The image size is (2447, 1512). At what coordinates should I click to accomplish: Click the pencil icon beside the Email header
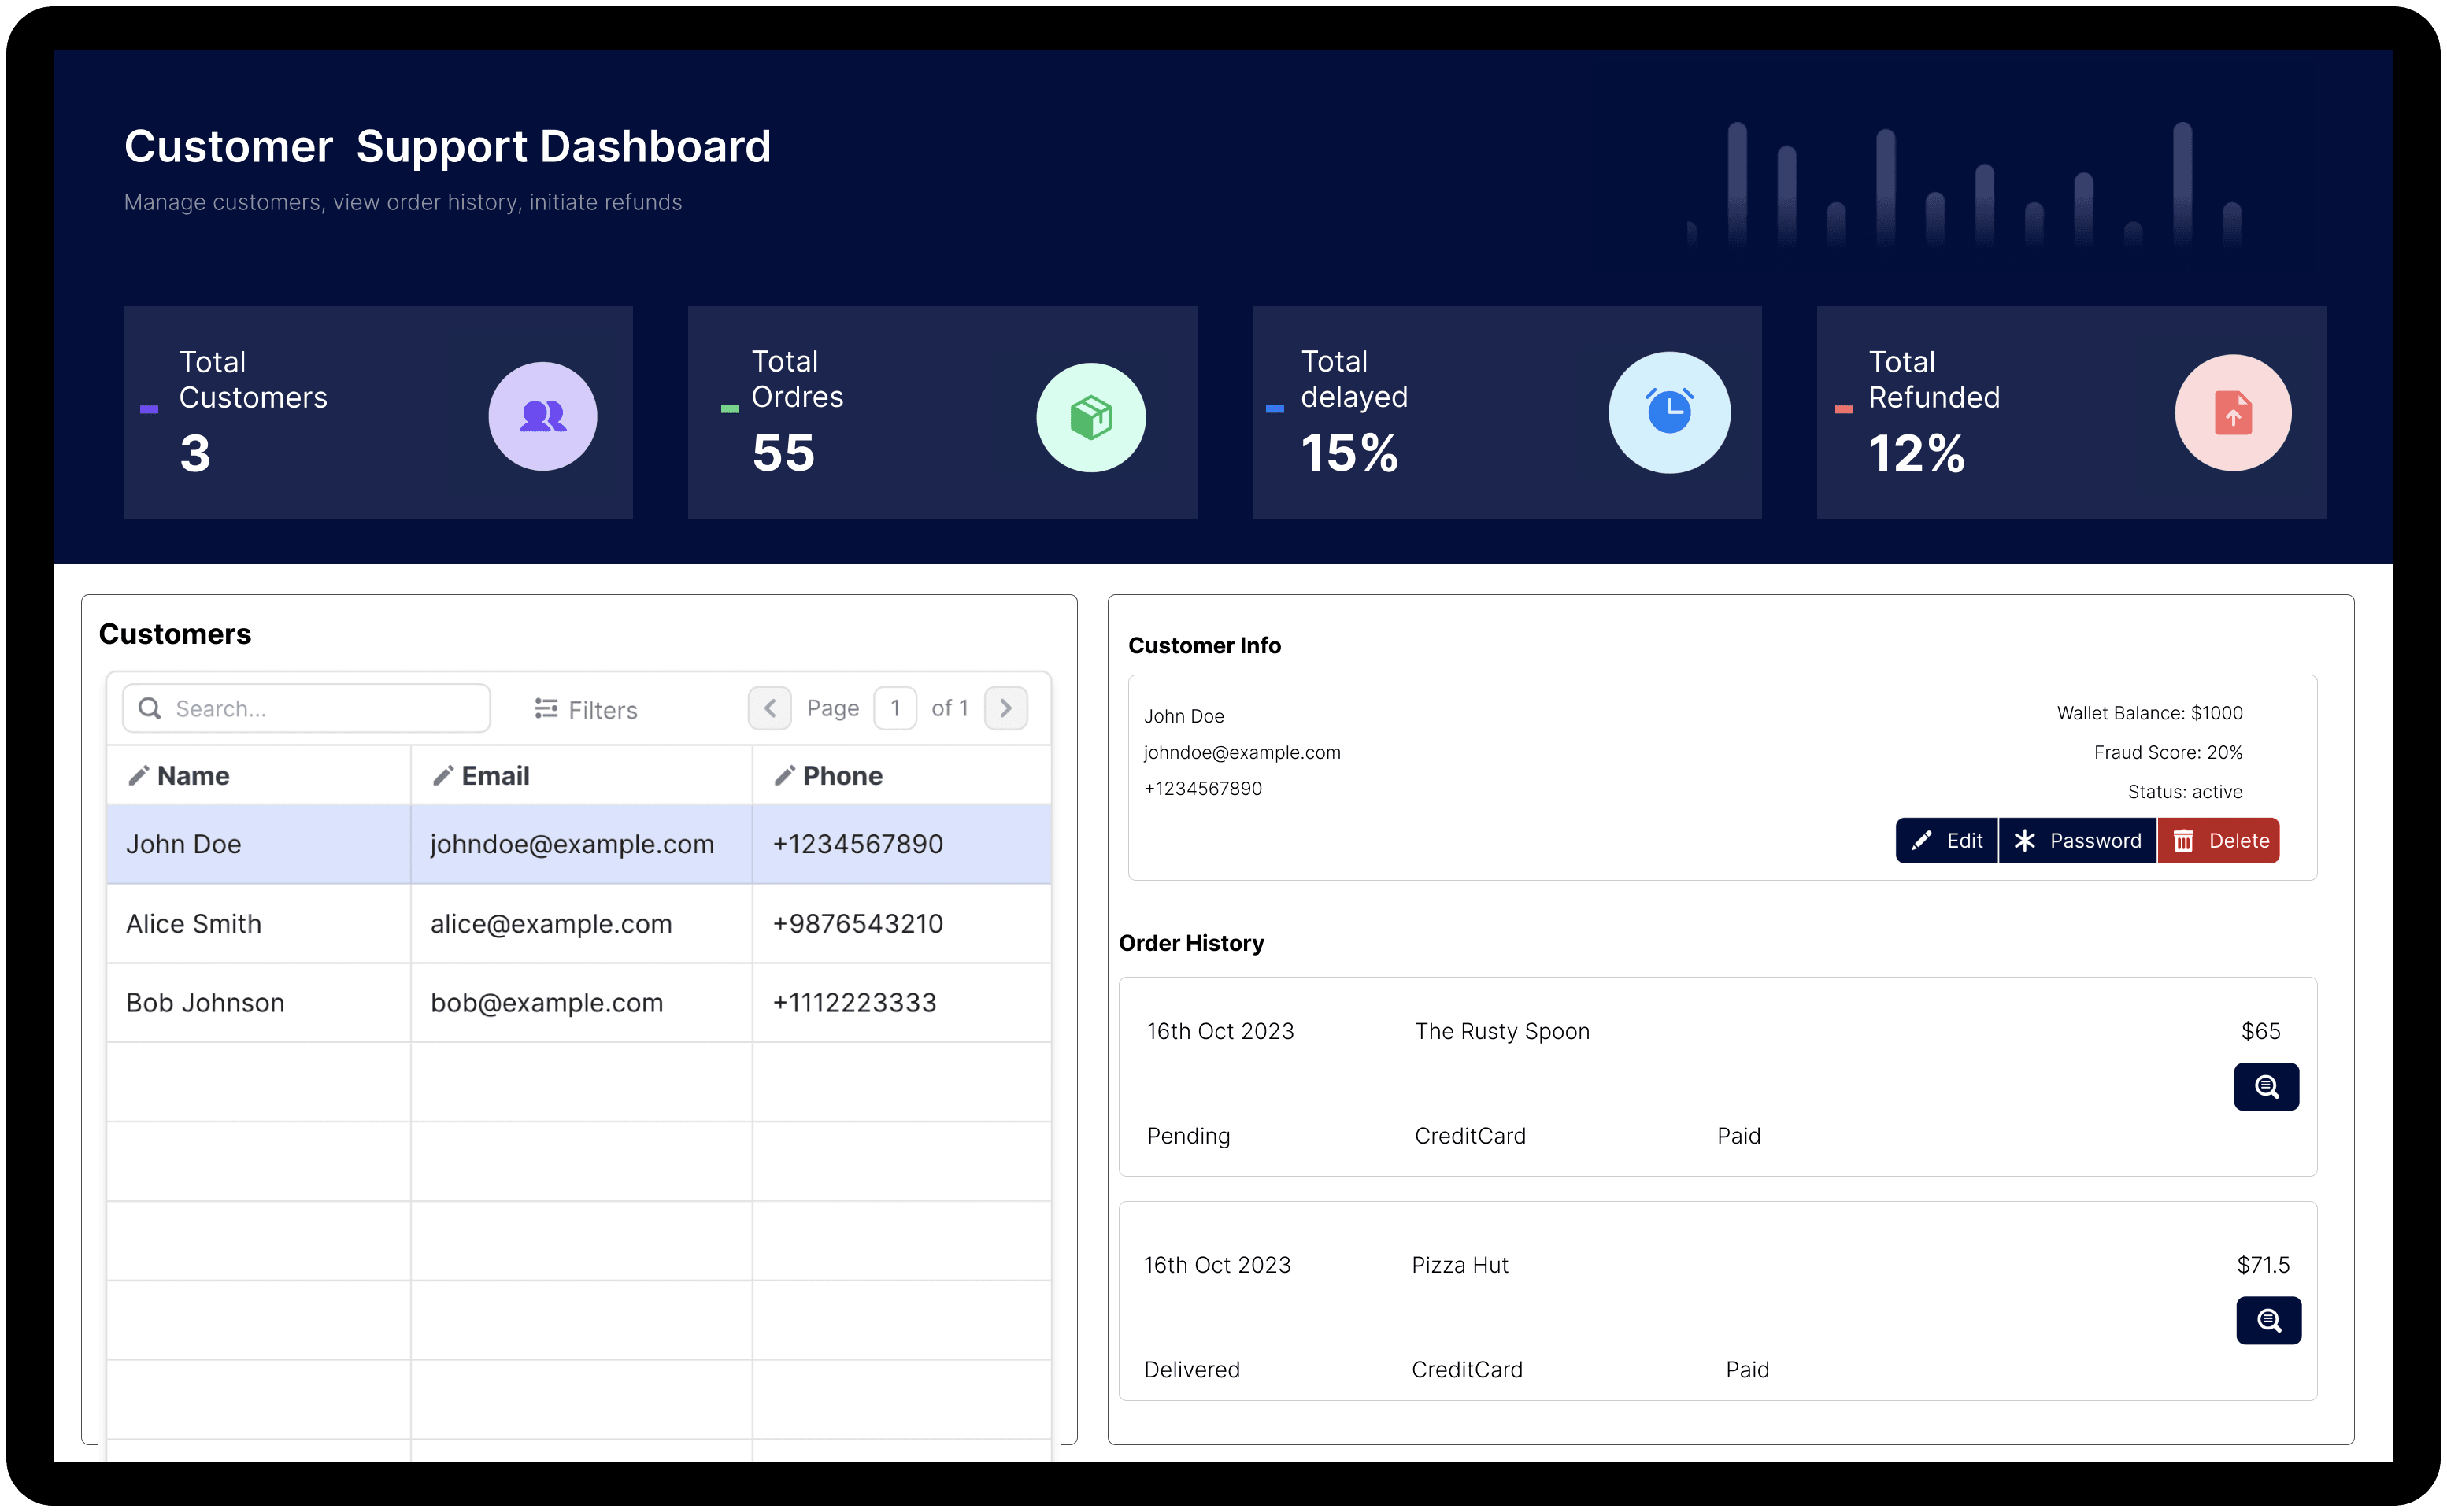tap(443, 775)
